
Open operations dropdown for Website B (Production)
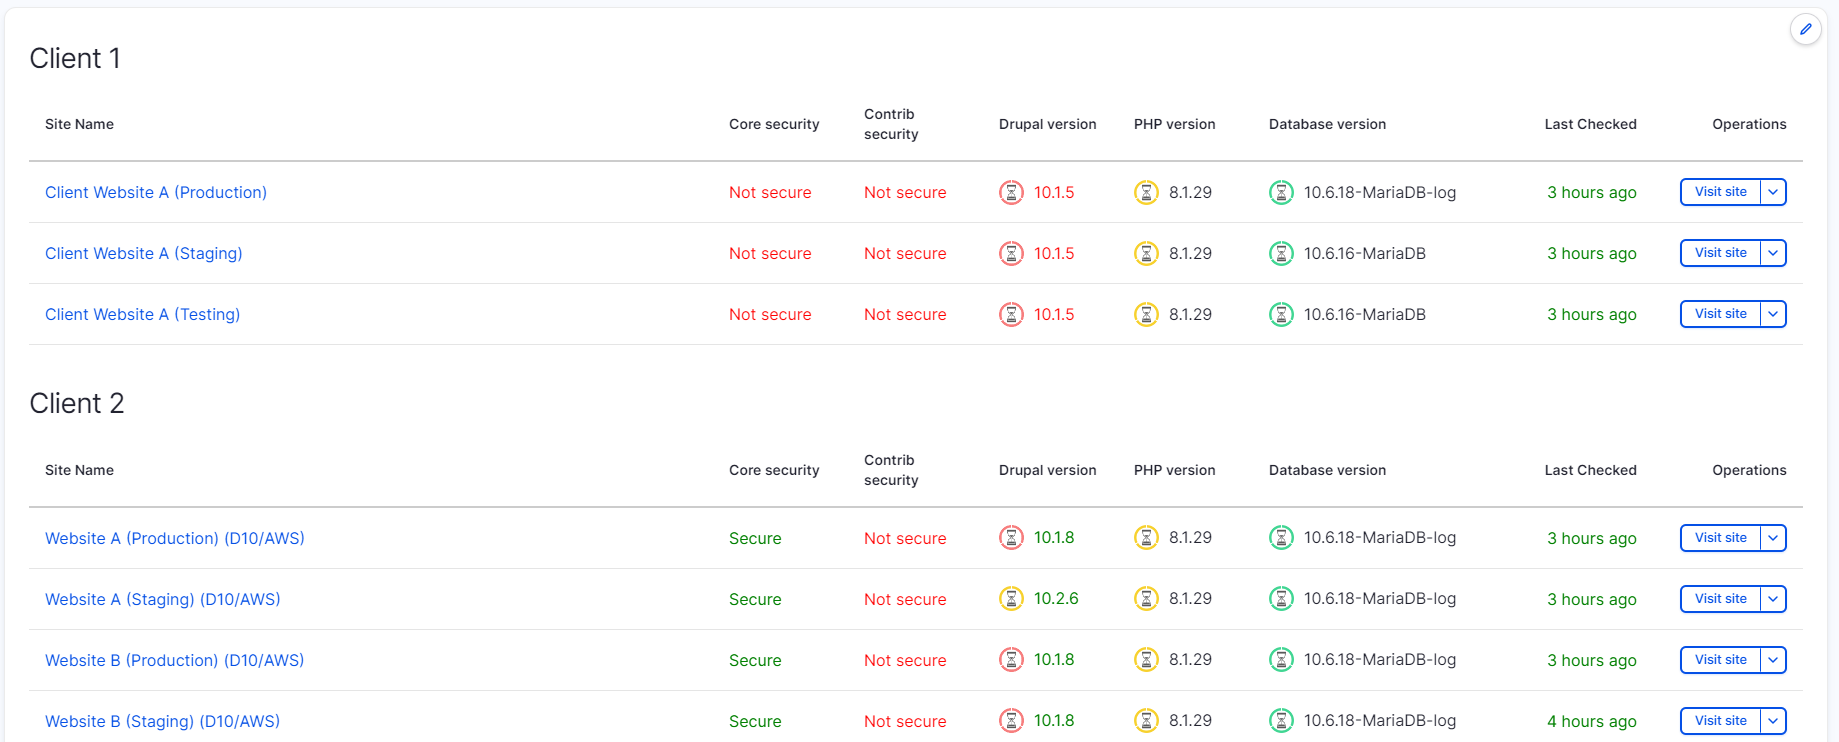1773,660
